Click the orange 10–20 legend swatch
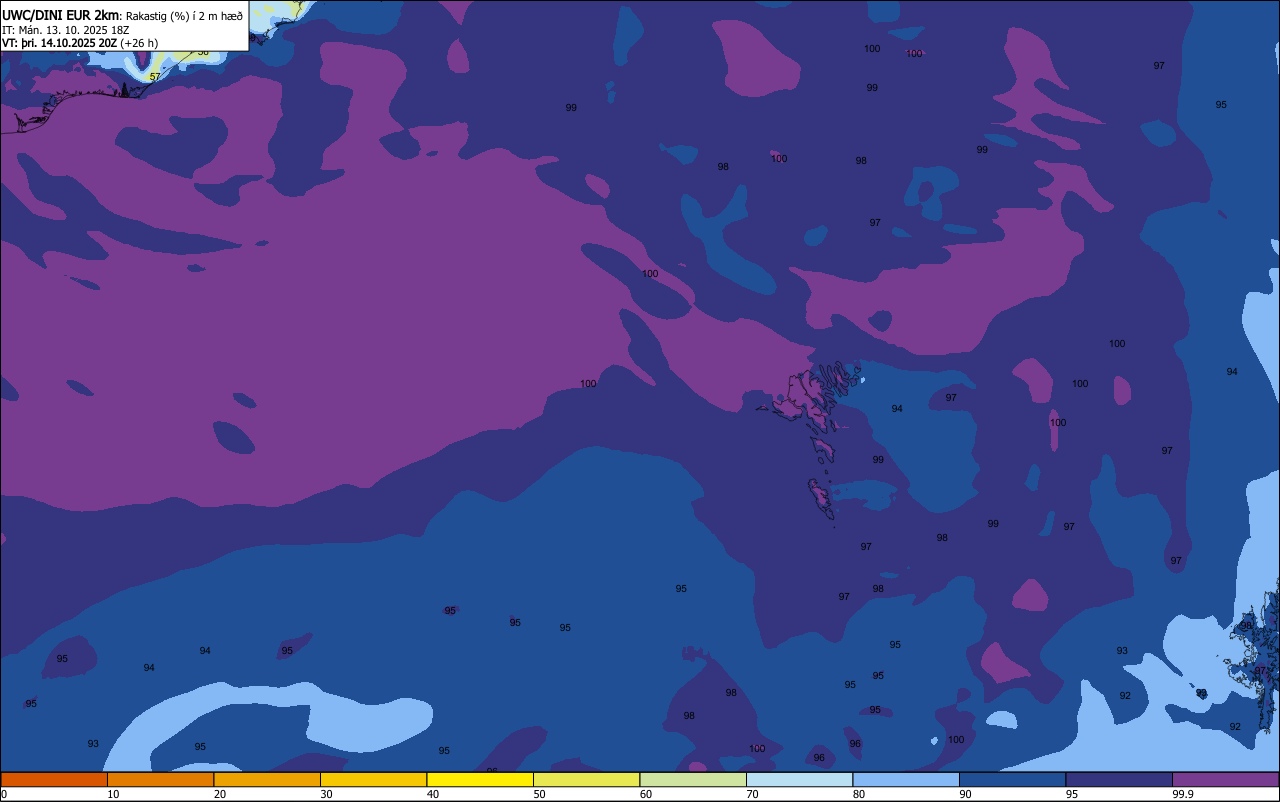 click(160, 779)
